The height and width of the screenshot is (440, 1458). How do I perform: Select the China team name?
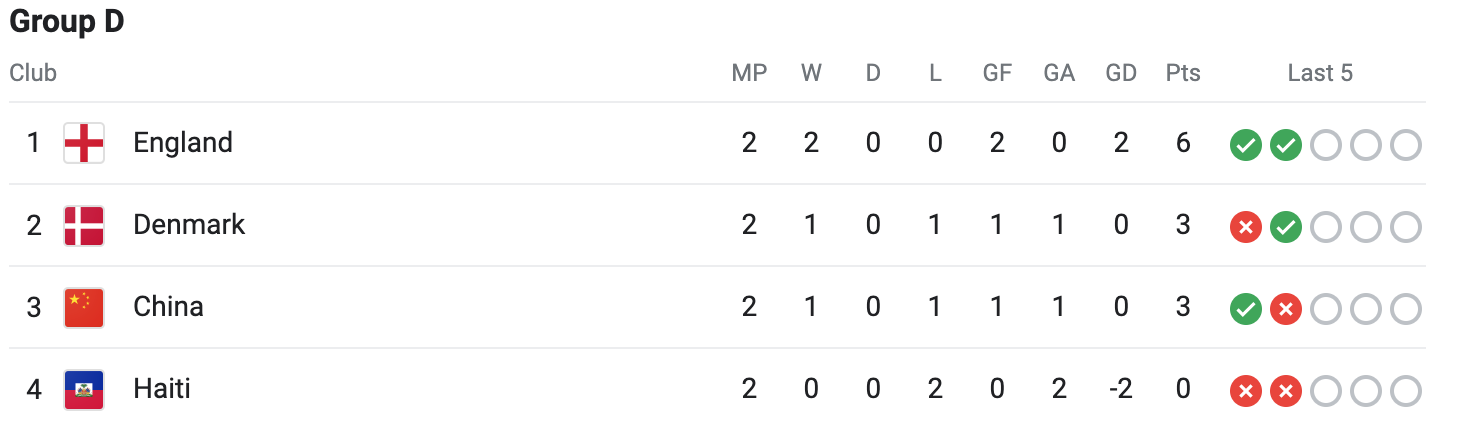click(168, 307)
